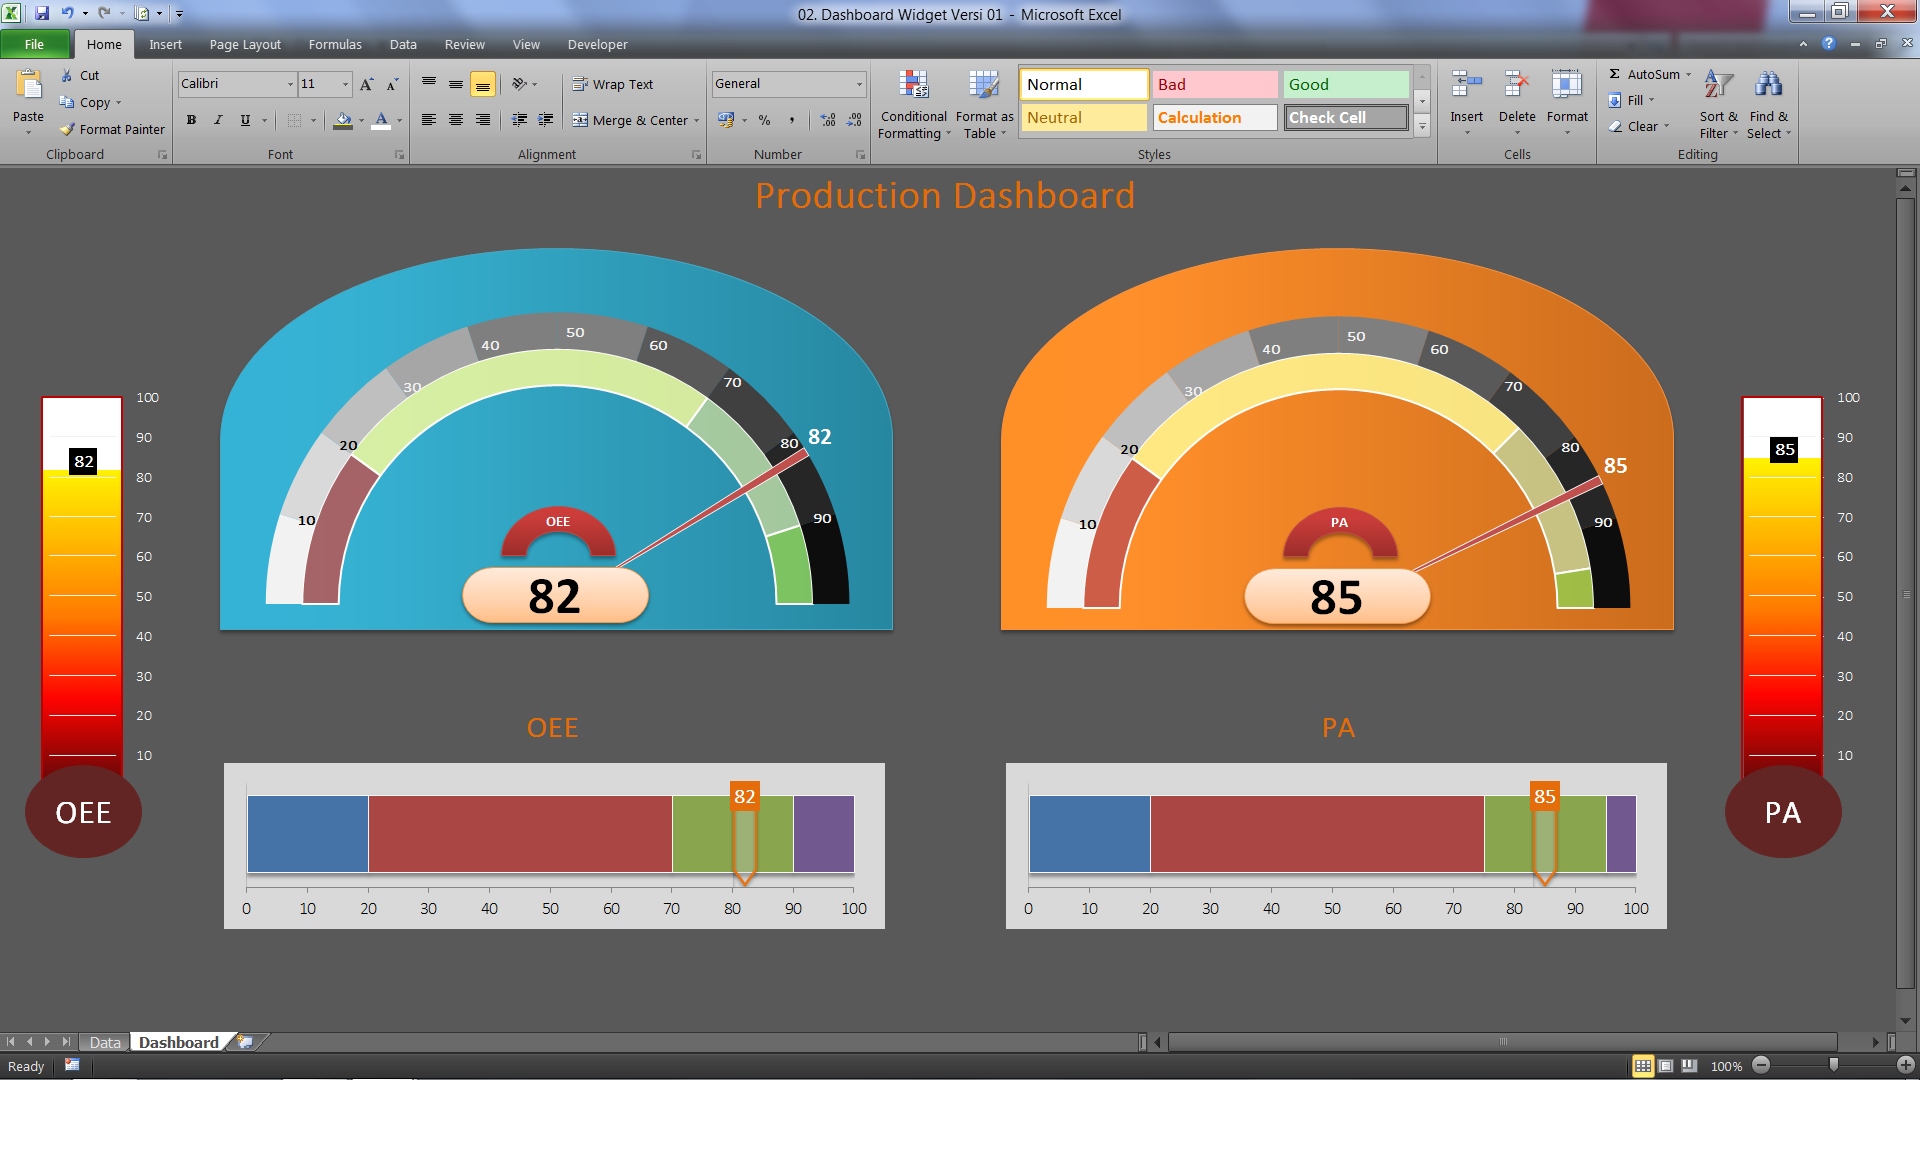Screen dimensions: 1920x1152
Task: Open the Data worksheet tab
Action: point(104,1042)
